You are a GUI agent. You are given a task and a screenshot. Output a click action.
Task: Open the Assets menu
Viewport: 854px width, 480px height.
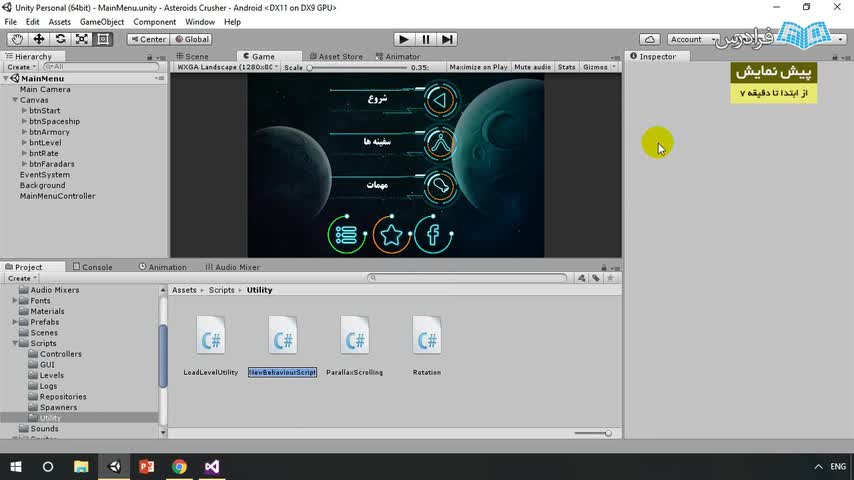point(59,22)
